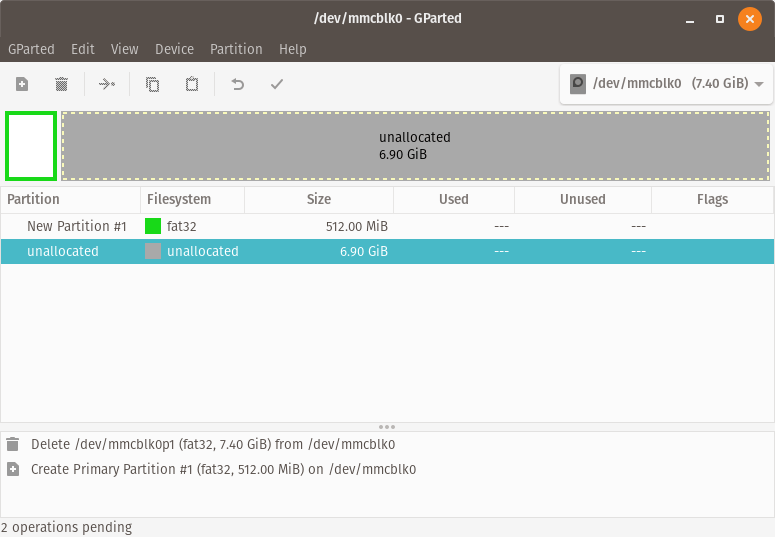The width and height of the screenshot is (775, 537).
Task: Click the Resize/Move toolbar icon
Action: 107,85
